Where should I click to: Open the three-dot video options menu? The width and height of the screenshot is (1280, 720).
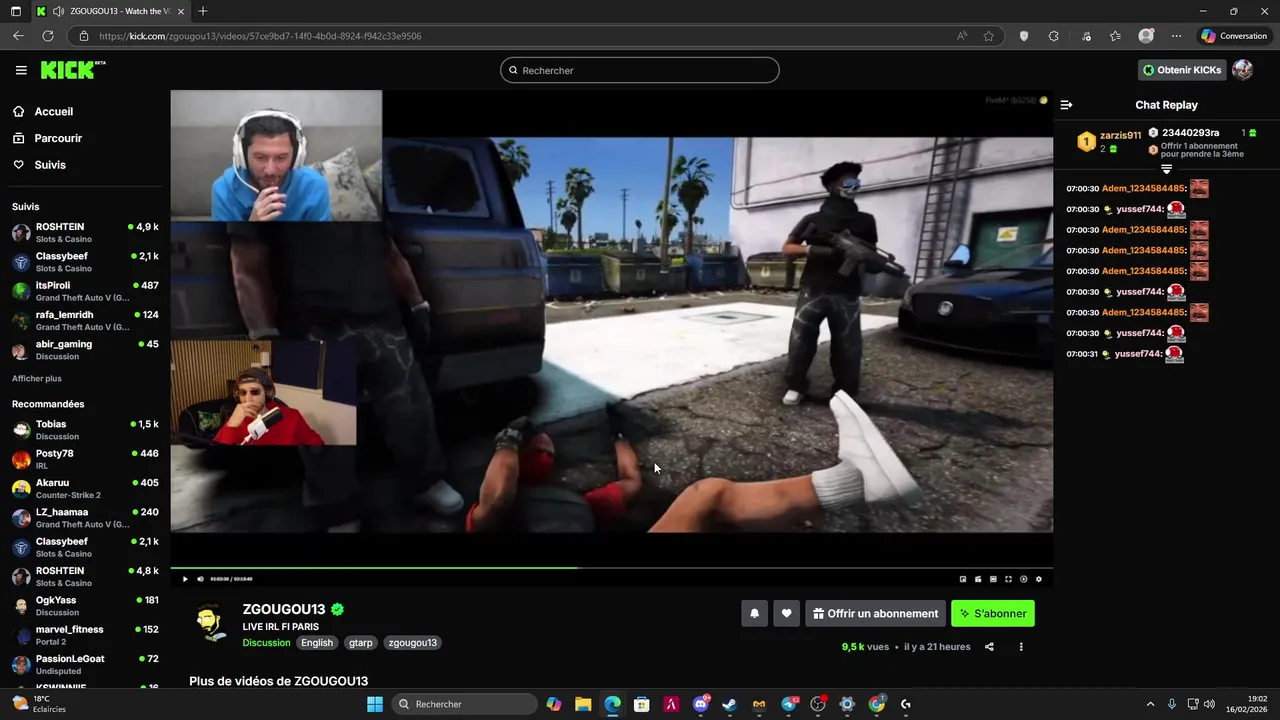(1021, 647)
